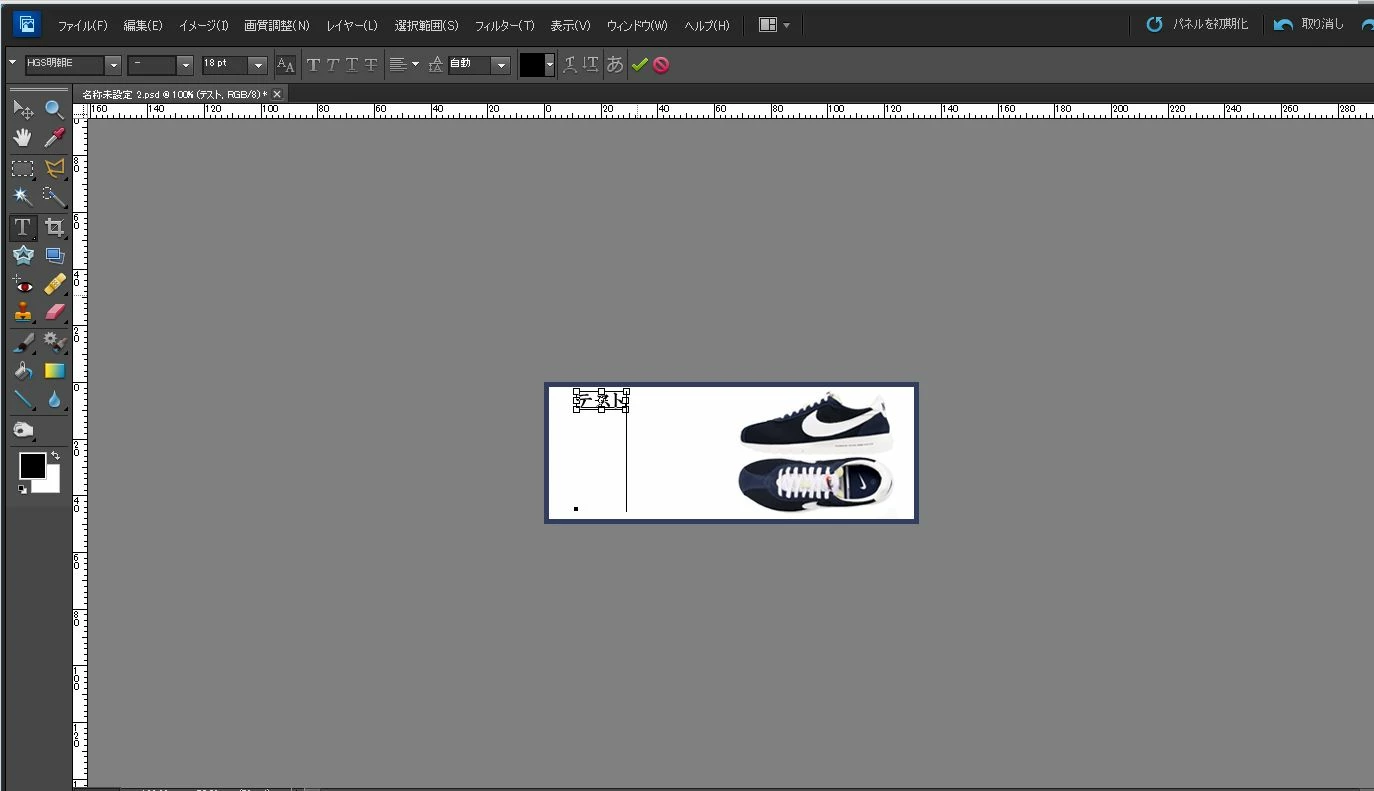Click the foreground color black swatch
Image resolution: width=1374 pixels, height=791 pixels.
pyautogui.click(x=32, y=465)
